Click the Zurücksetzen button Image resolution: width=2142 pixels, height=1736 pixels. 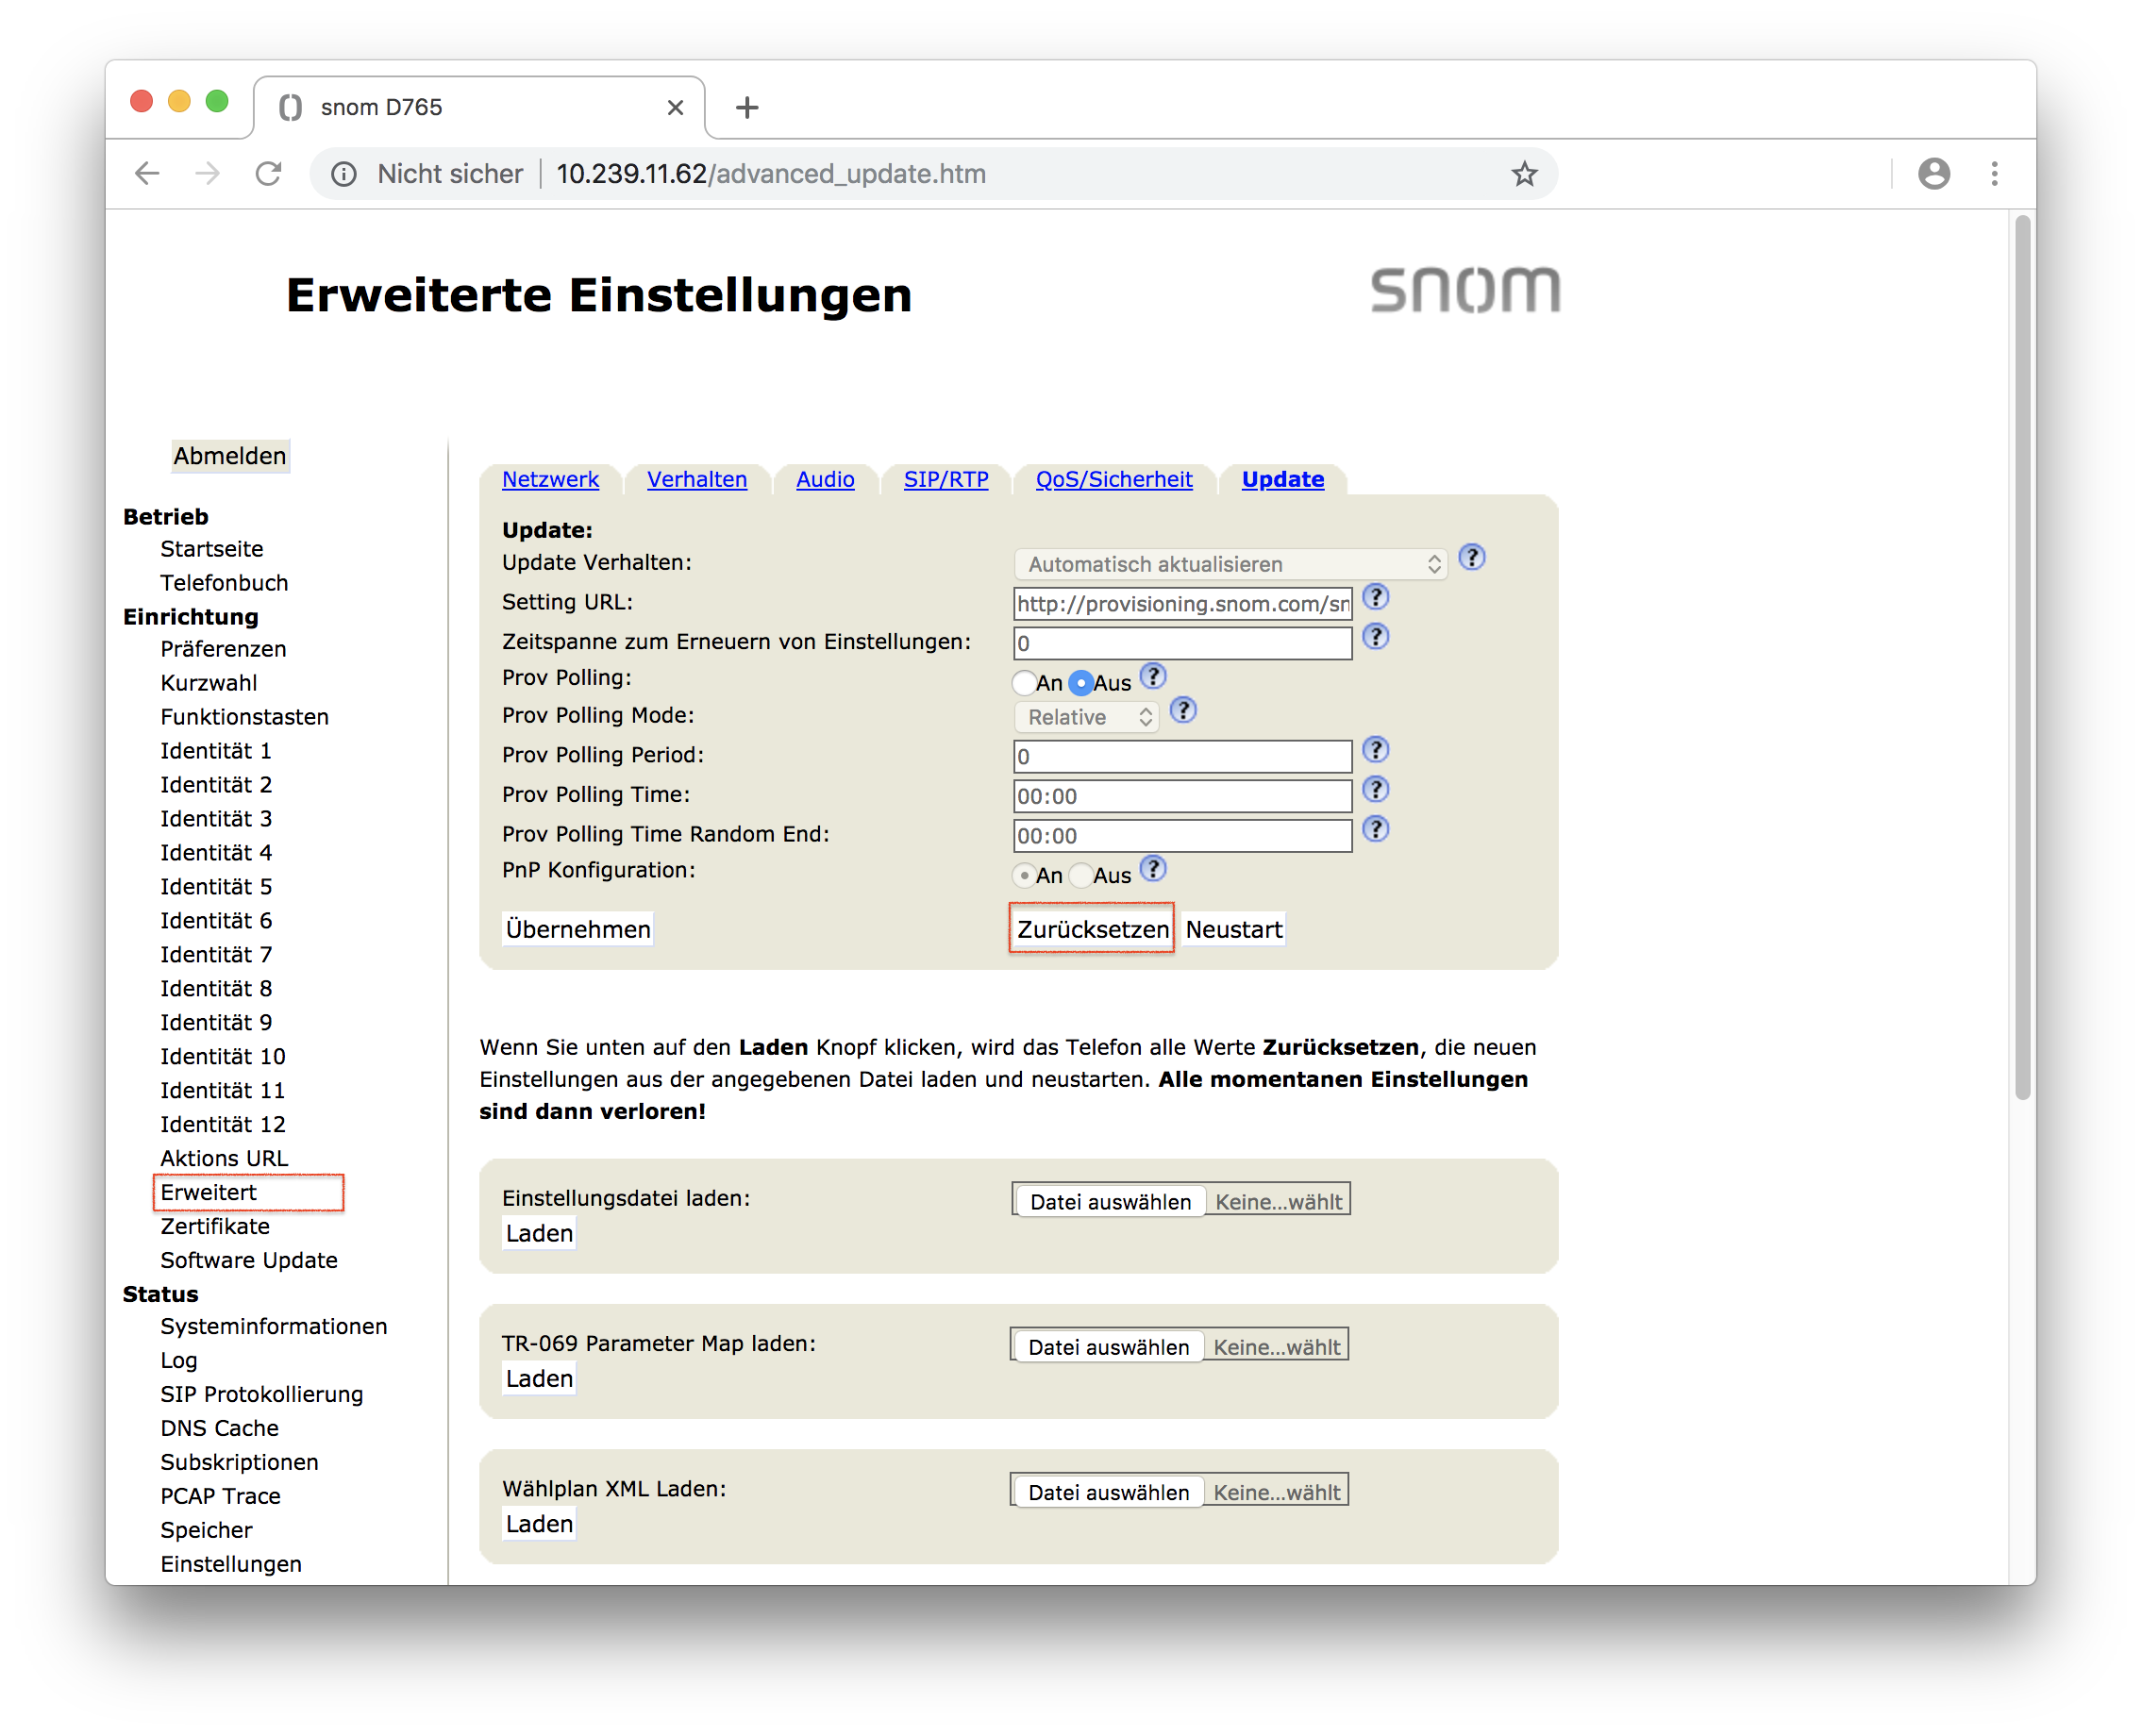[1091, 929]
